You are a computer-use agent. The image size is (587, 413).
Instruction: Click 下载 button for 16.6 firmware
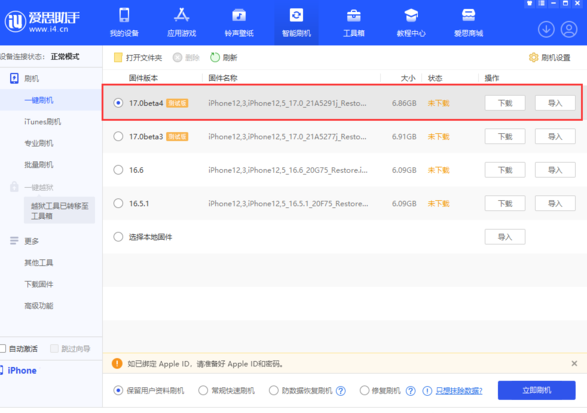click(505, 170)
